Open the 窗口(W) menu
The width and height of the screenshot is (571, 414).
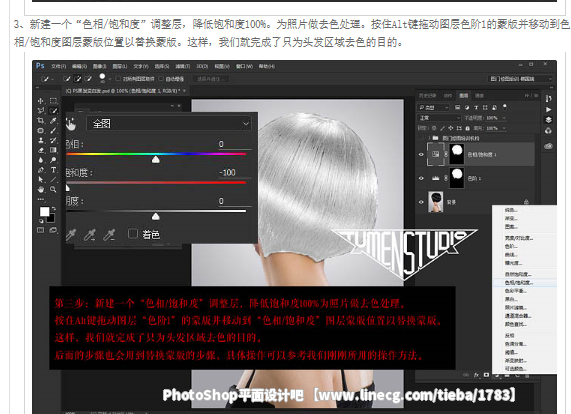tap(244, 66)
